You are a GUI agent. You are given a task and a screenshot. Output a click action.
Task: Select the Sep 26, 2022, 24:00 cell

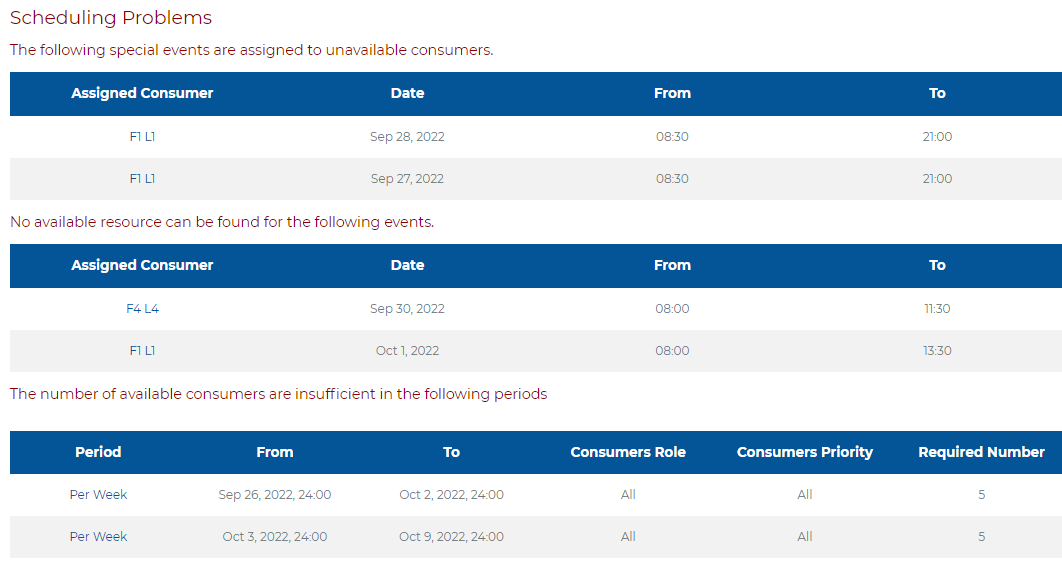coord(274,494)
